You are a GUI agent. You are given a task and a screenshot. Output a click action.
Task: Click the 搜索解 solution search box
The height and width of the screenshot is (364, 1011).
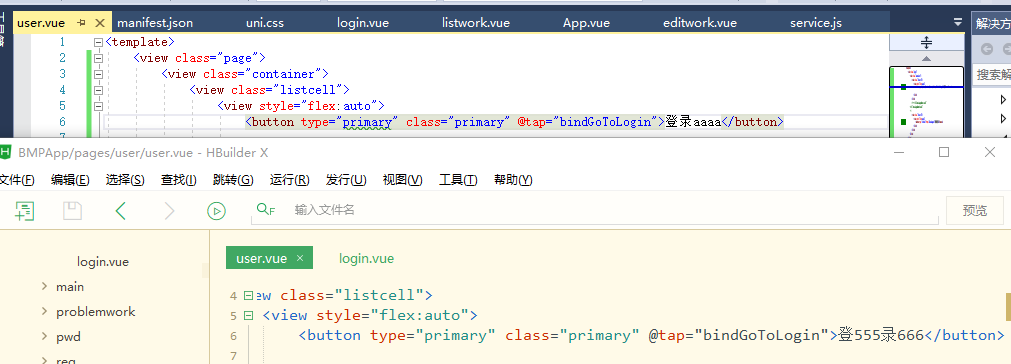(992, 74)
